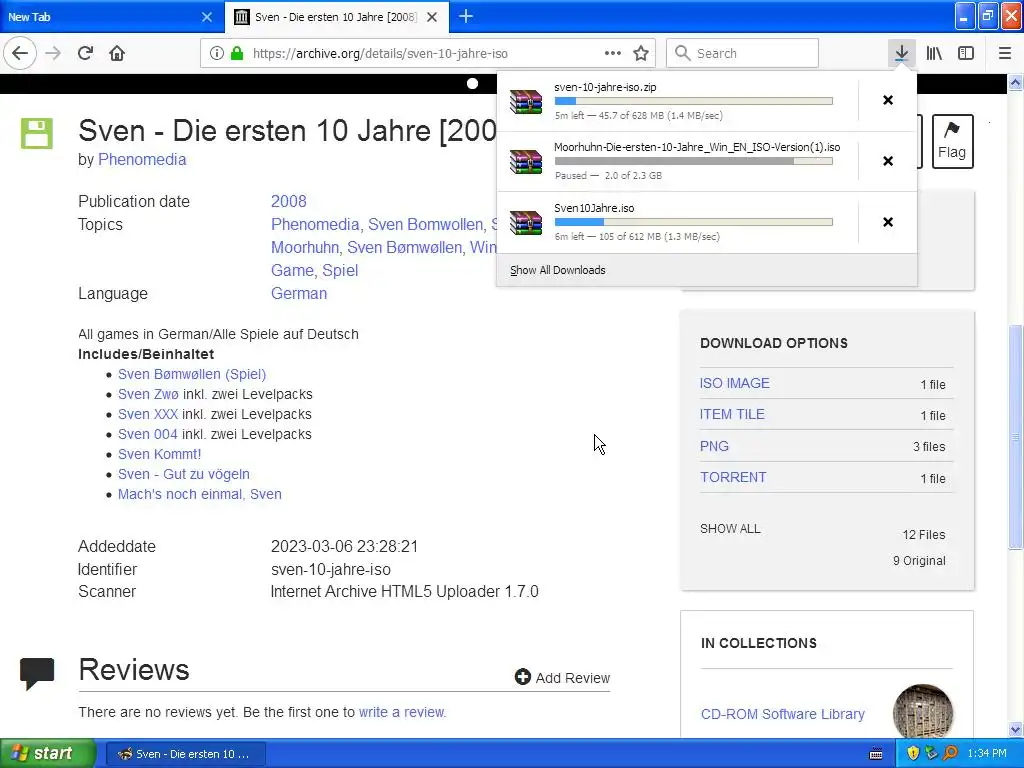Click the Add Review plus icon
Image resolution: width=1024 pixels, height=768 pixels.
coord(522,677)
